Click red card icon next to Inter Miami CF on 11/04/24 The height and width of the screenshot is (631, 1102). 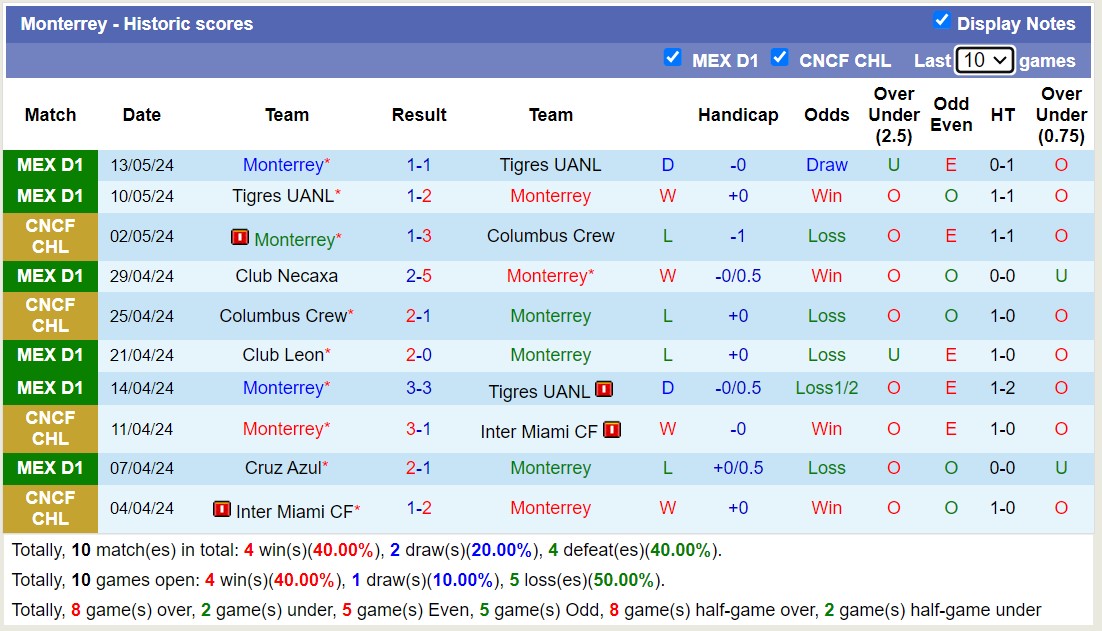click(612, 429)
